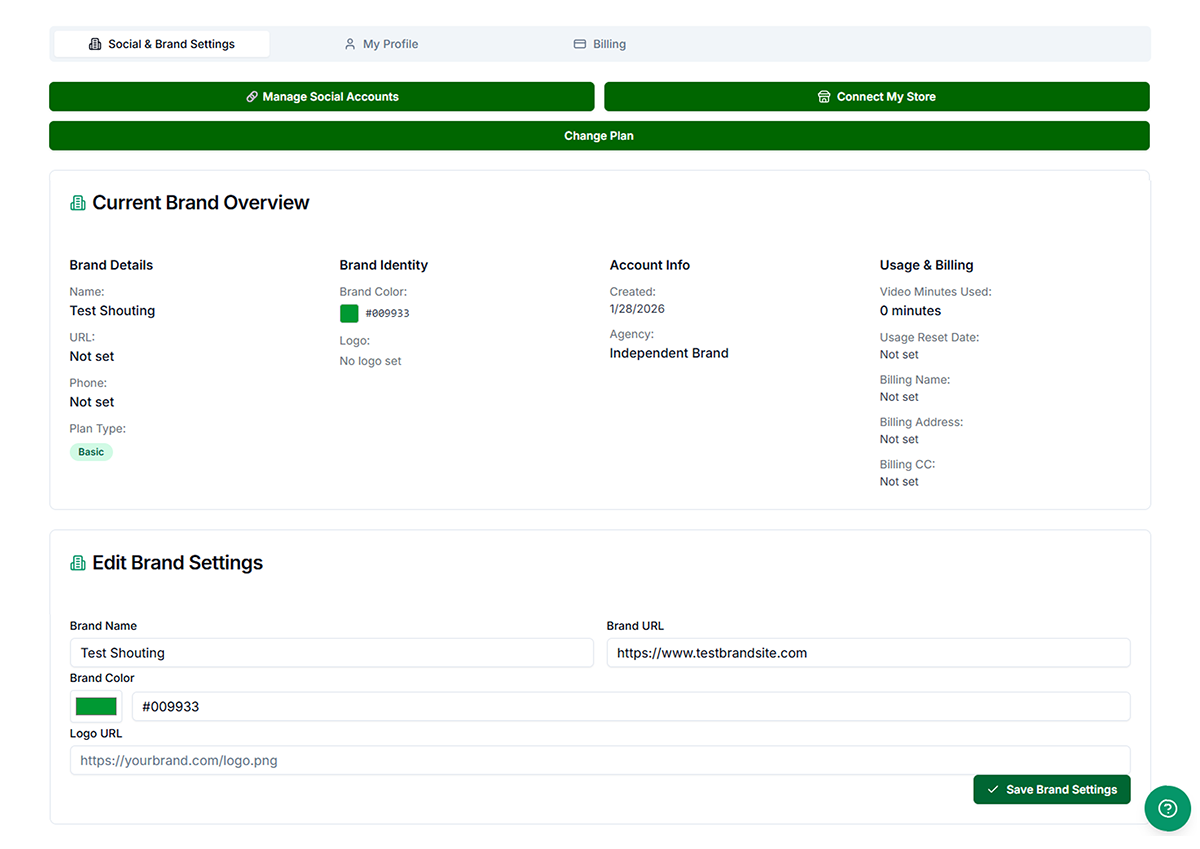Image resolution: width=1200 pixels, height=849 pixels.
Task: Click the question mark help icon
Action: (1167, 808)
